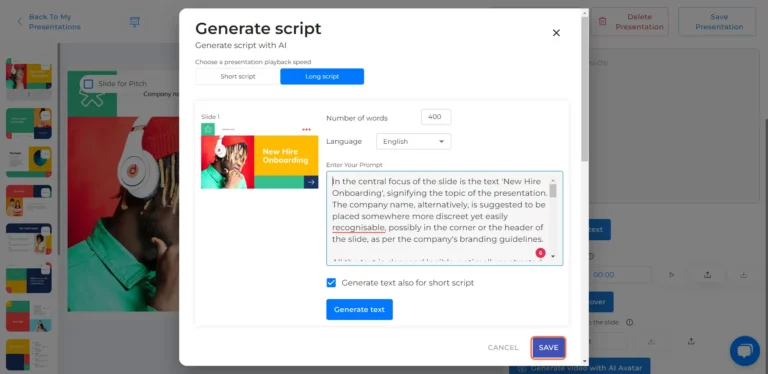This screenshot has width=768, height=374.
Task: Click the play icon next to 00:00
Action: [672, 275]
